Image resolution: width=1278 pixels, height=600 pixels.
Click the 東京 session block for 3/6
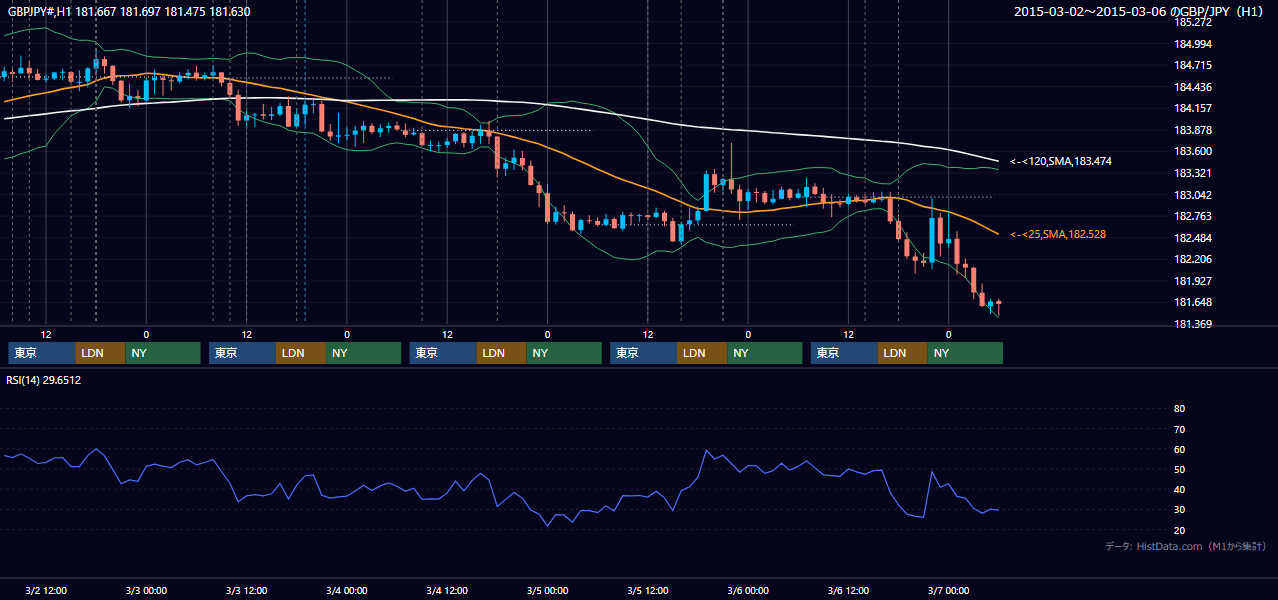tap(844, 353)
